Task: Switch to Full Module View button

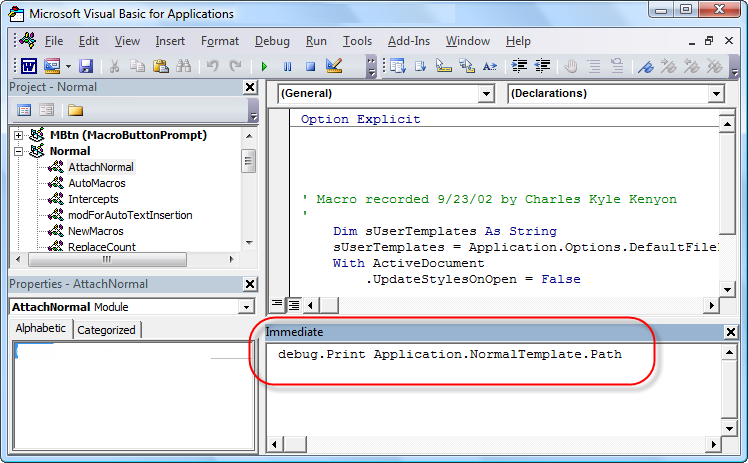Action: click(x=293, y=304)
